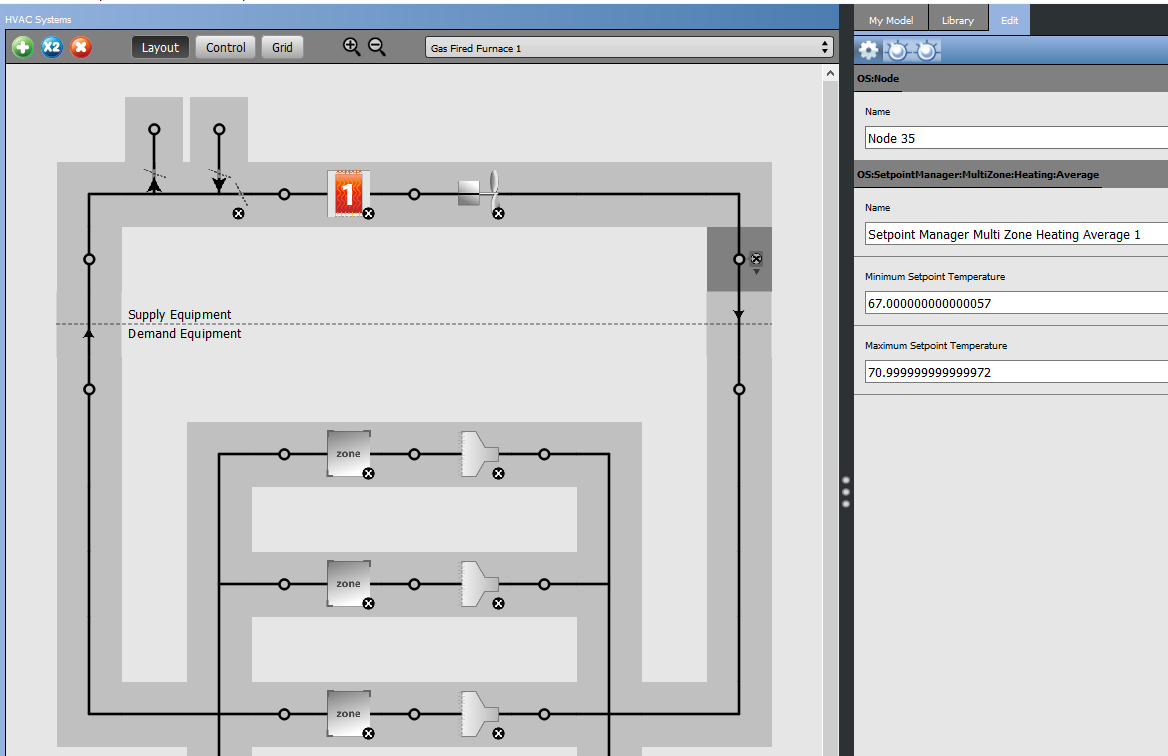
Task: Select the gas fired furnace coil icon
Action: point(347,194)
